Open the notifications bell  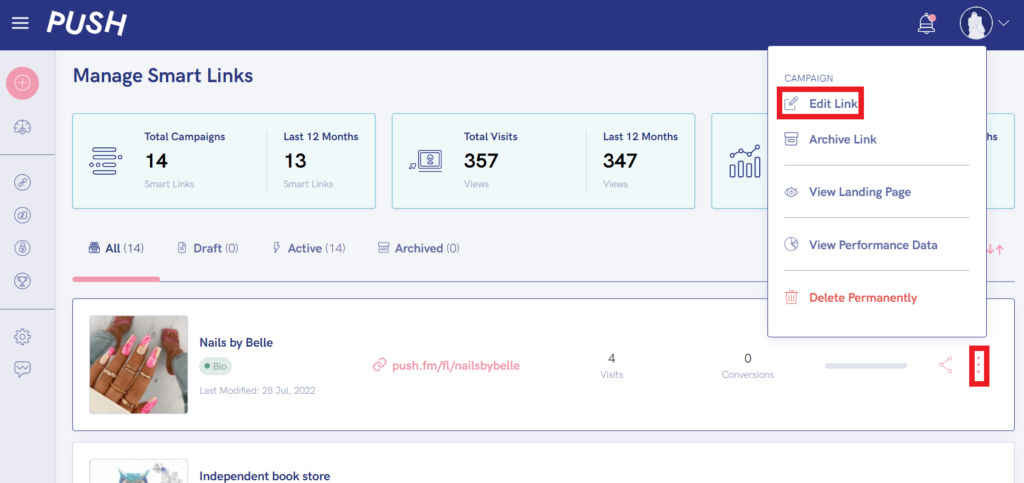[x=926, y=23]
